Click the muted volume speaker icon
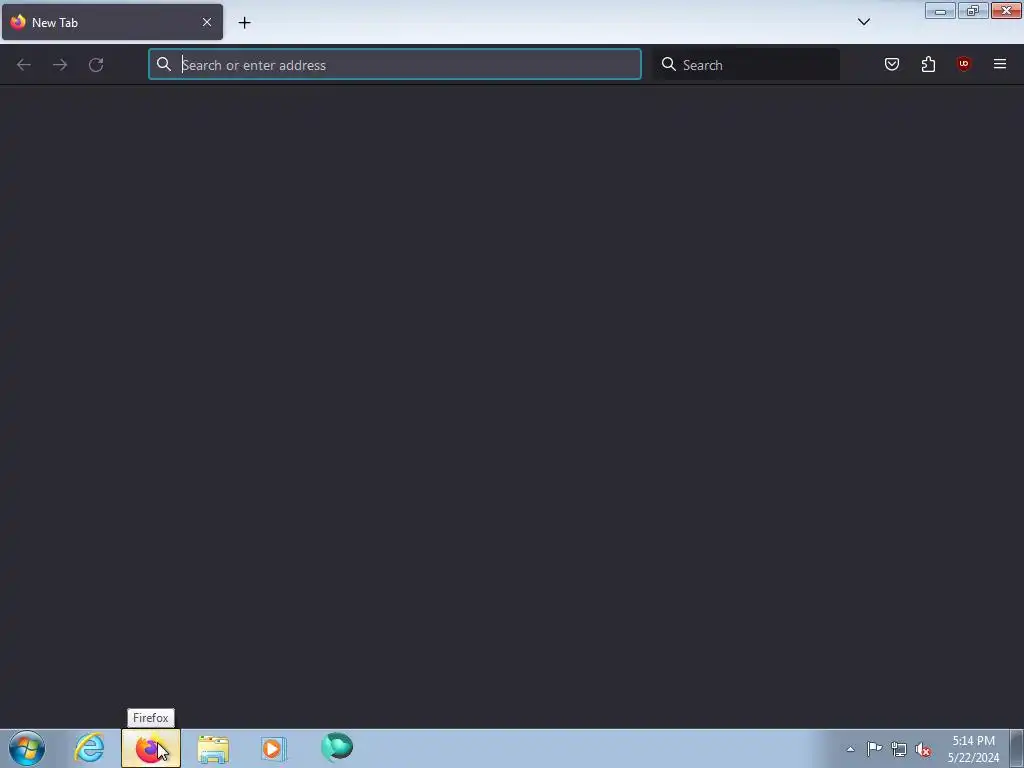 coord(923,750)
